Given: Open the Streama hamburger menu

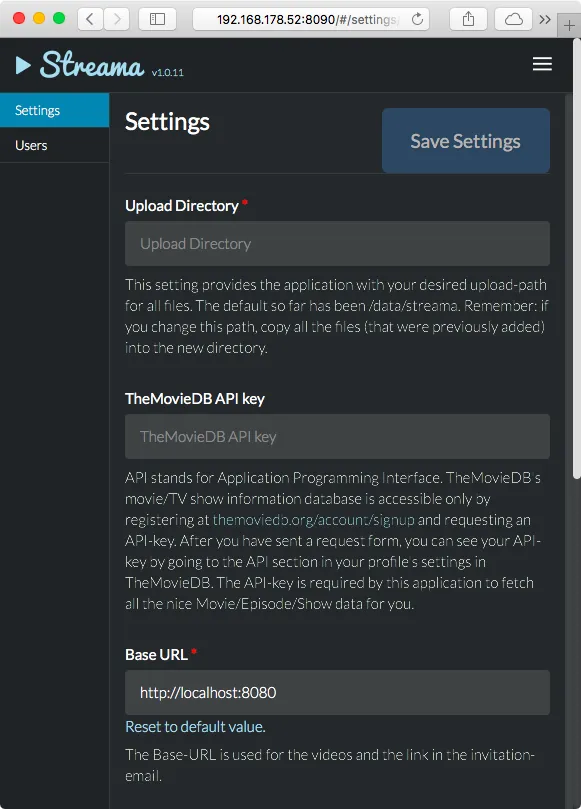Looking at the screenshot, I should (542, 64).
